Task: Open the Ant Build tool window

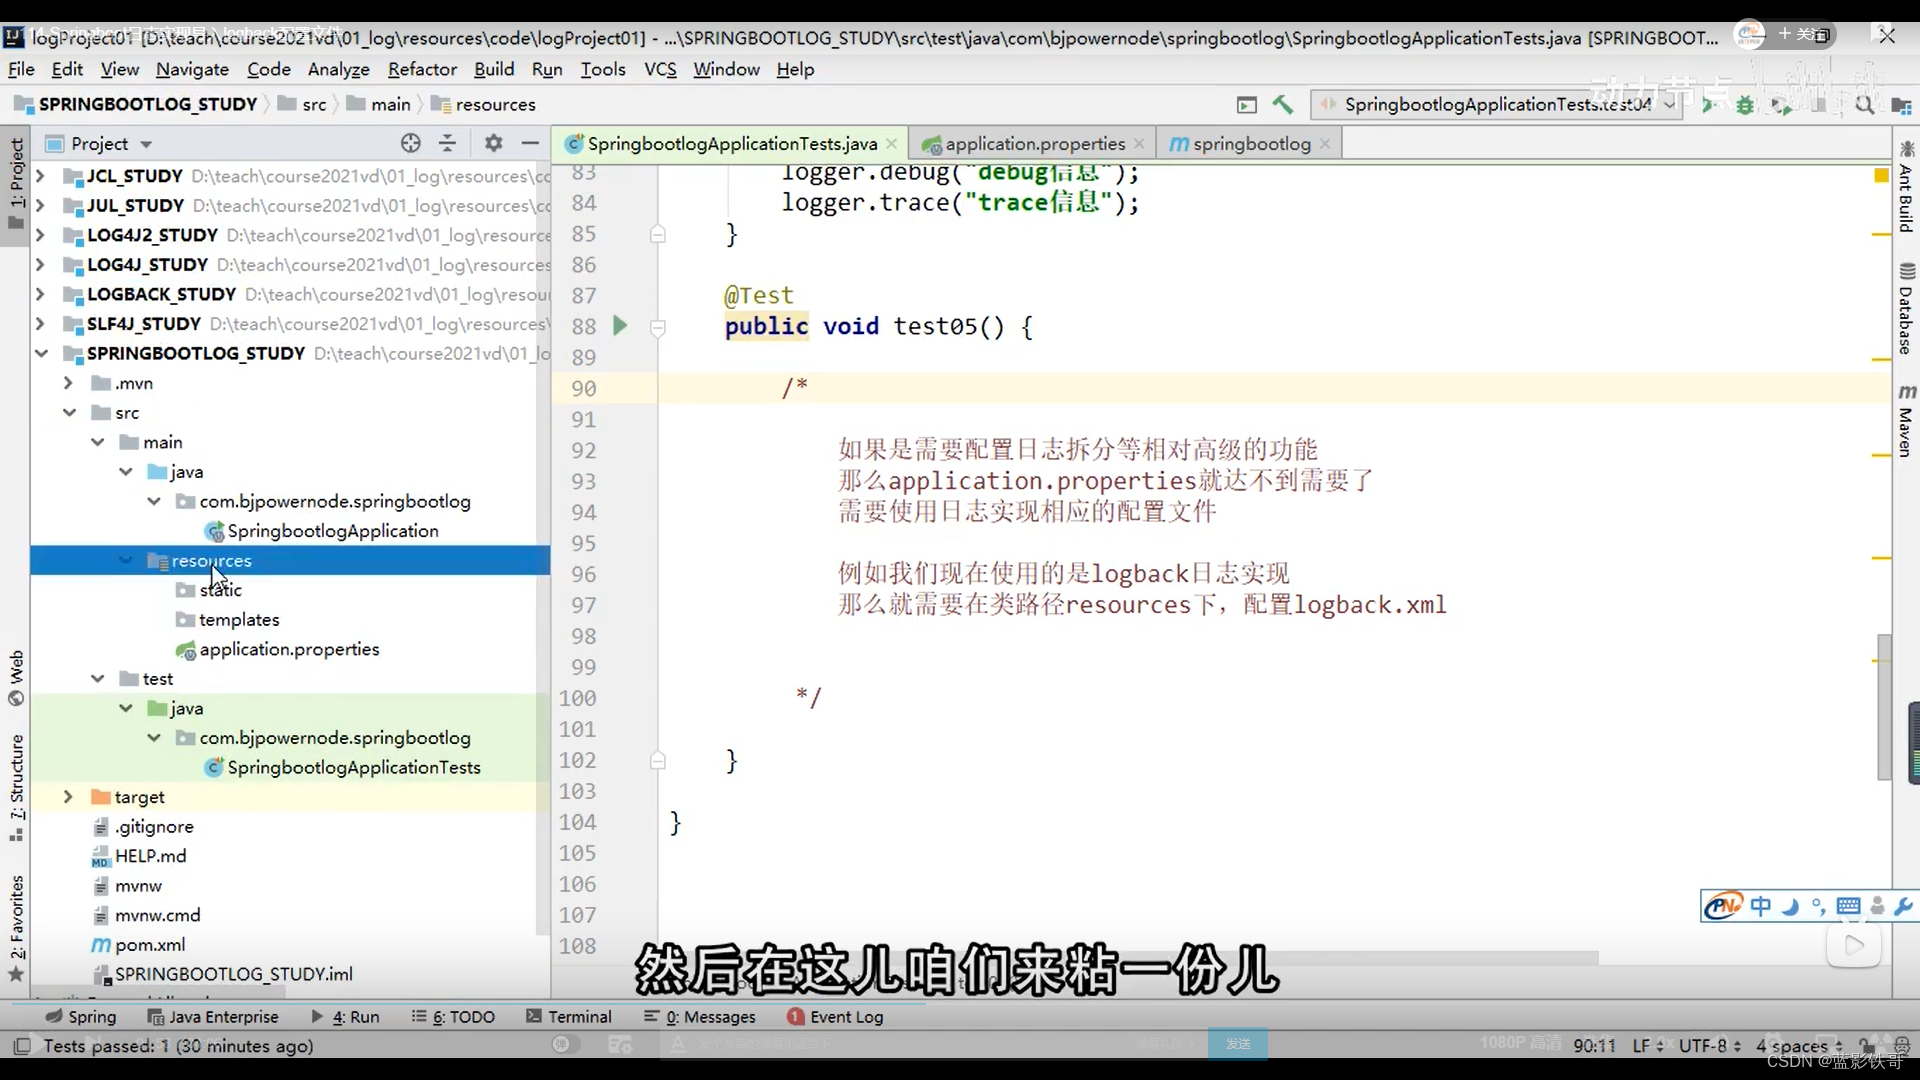Action: coord(1906,187)
